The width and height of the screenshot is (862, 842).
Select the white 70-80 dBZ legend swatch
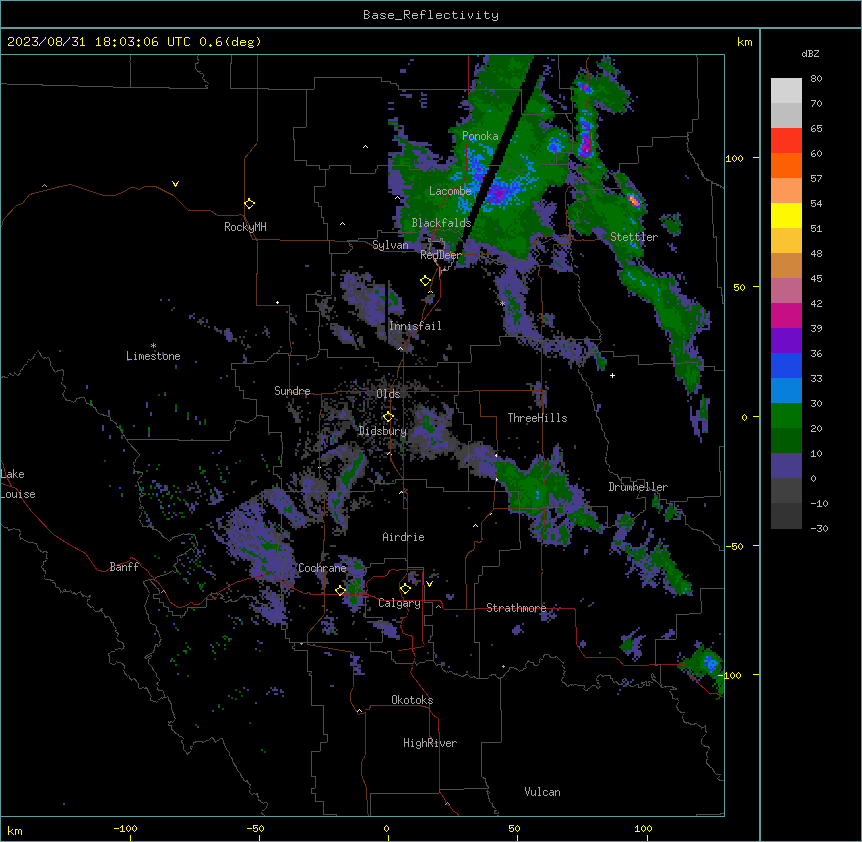(786, 91)
